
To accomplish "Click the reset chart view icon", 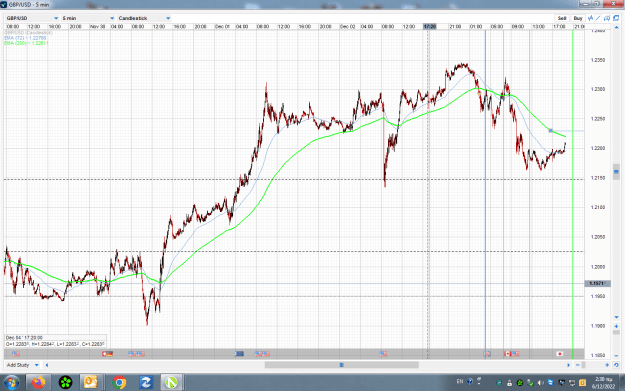I will [616, 365].
